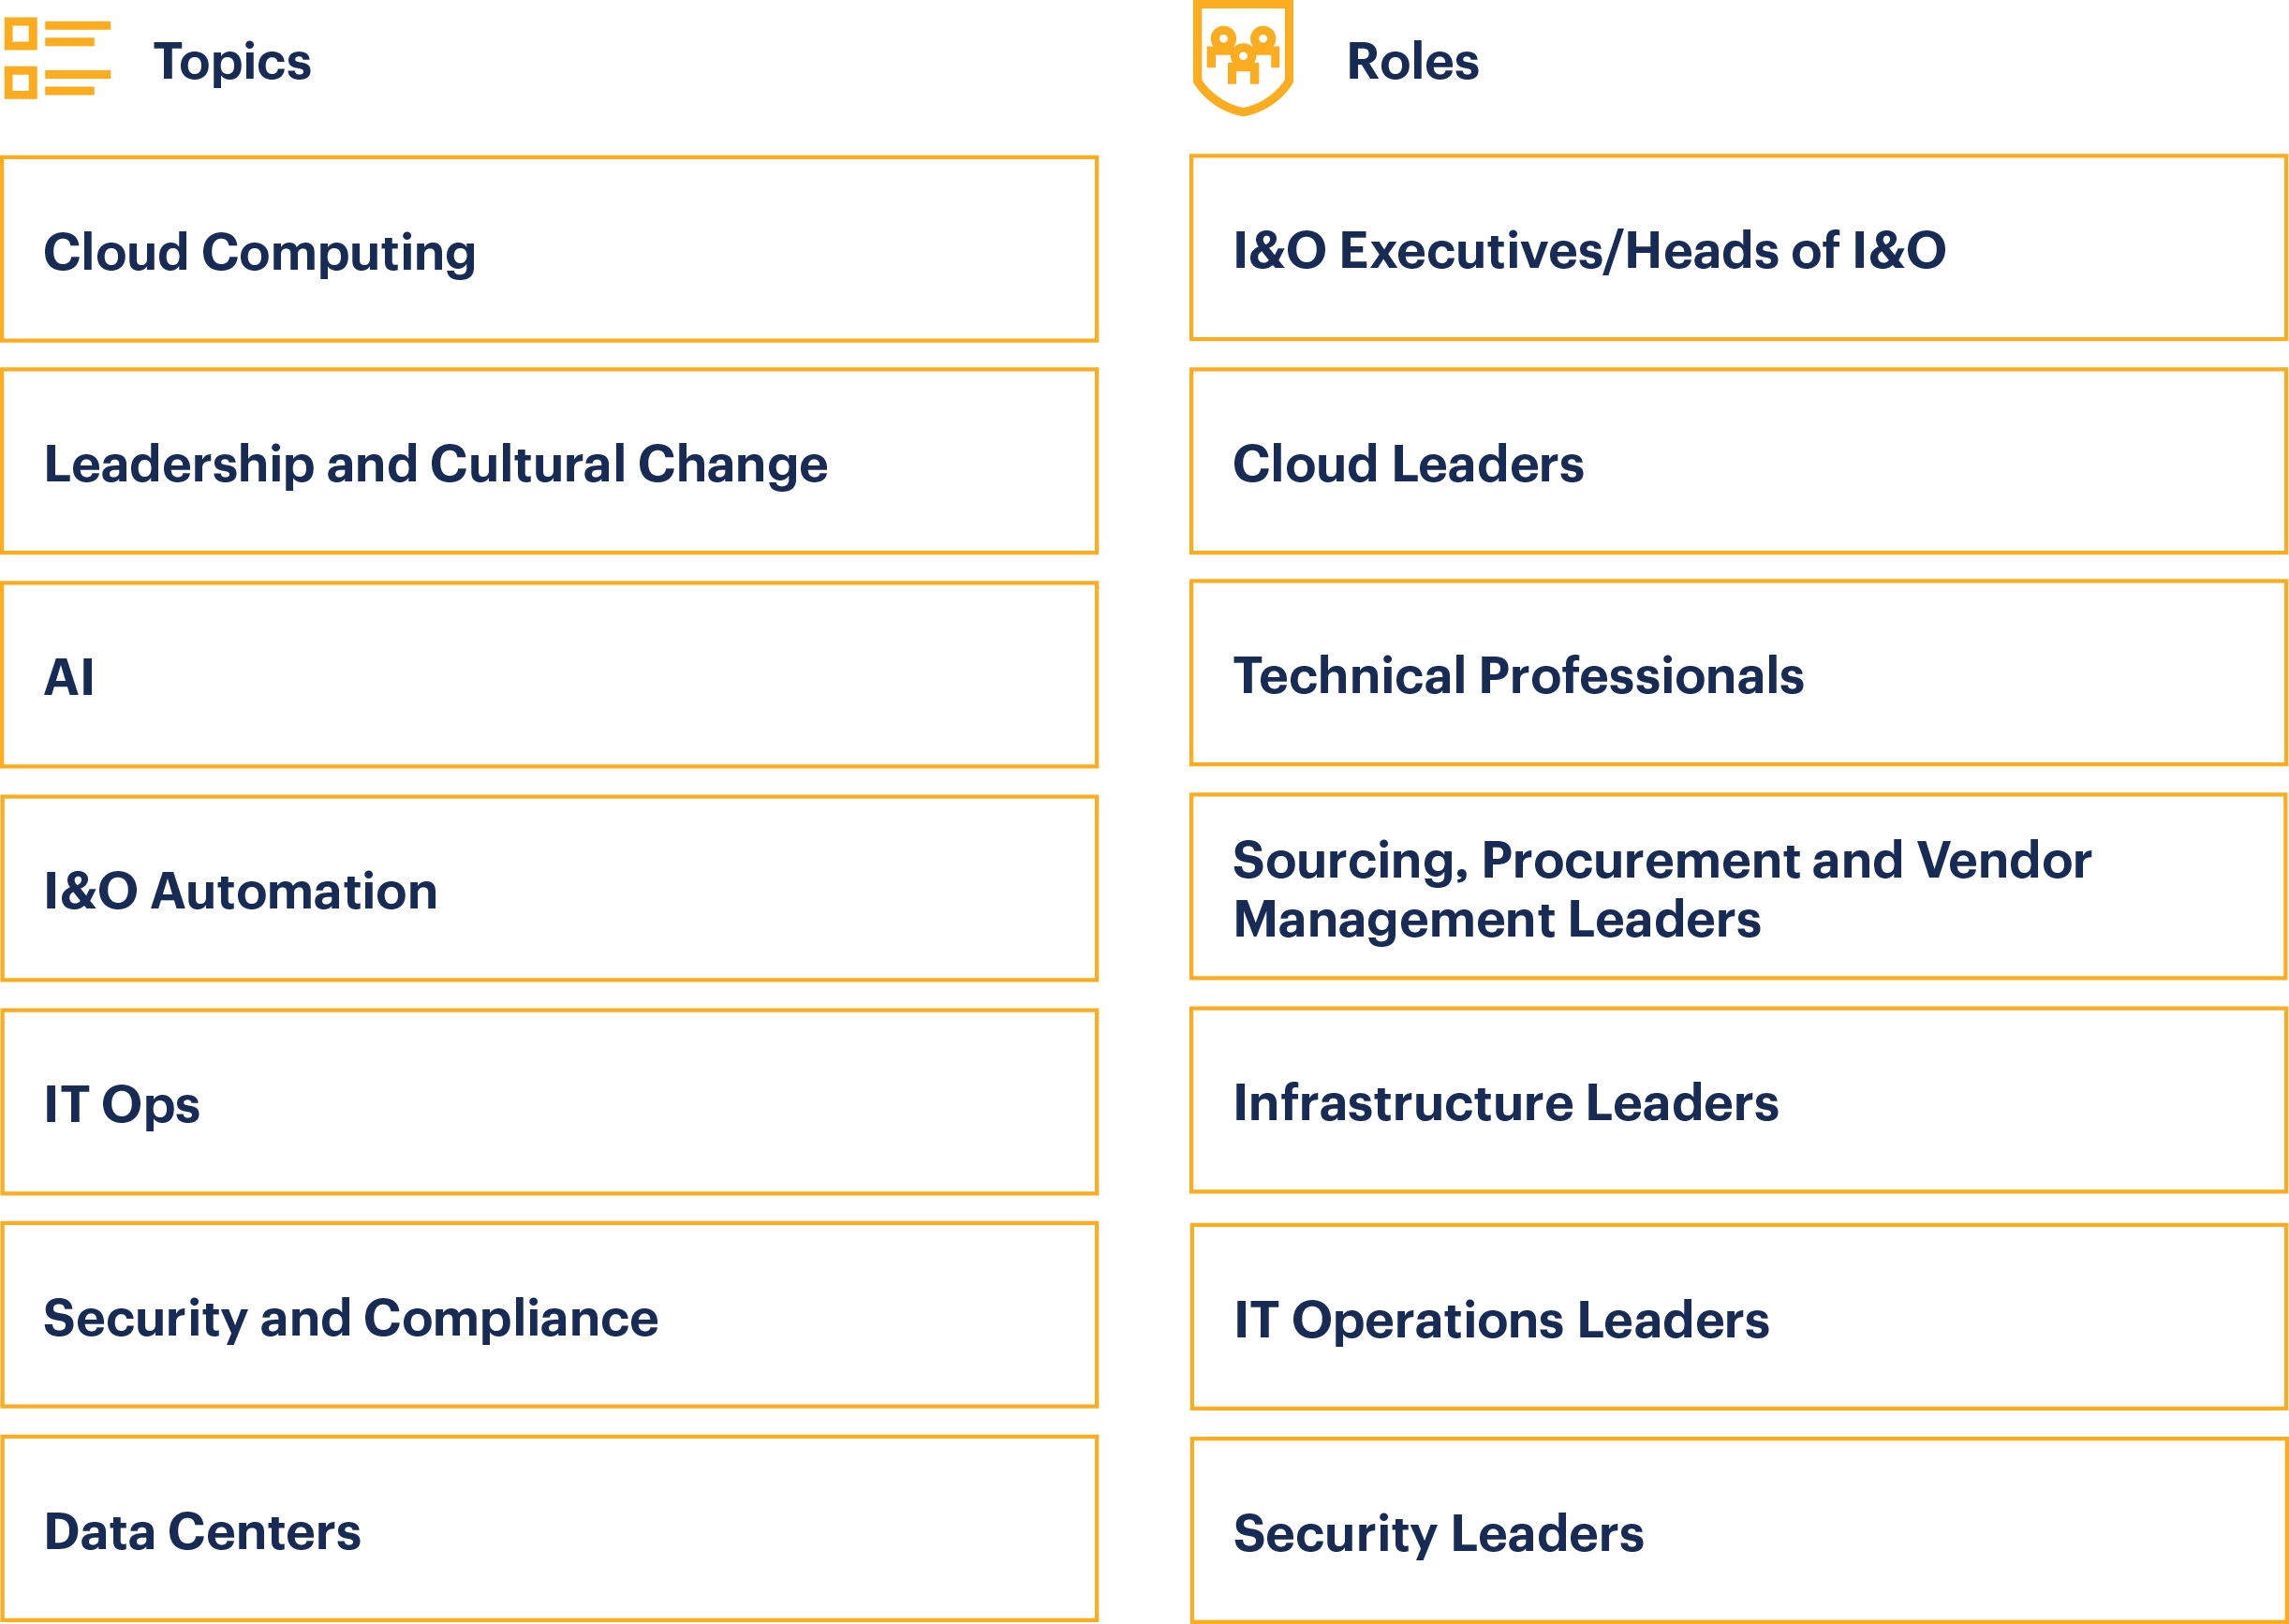Click the Roles shield people icon
This screenshot has height=1624, width=2289.
point(1243,57)
